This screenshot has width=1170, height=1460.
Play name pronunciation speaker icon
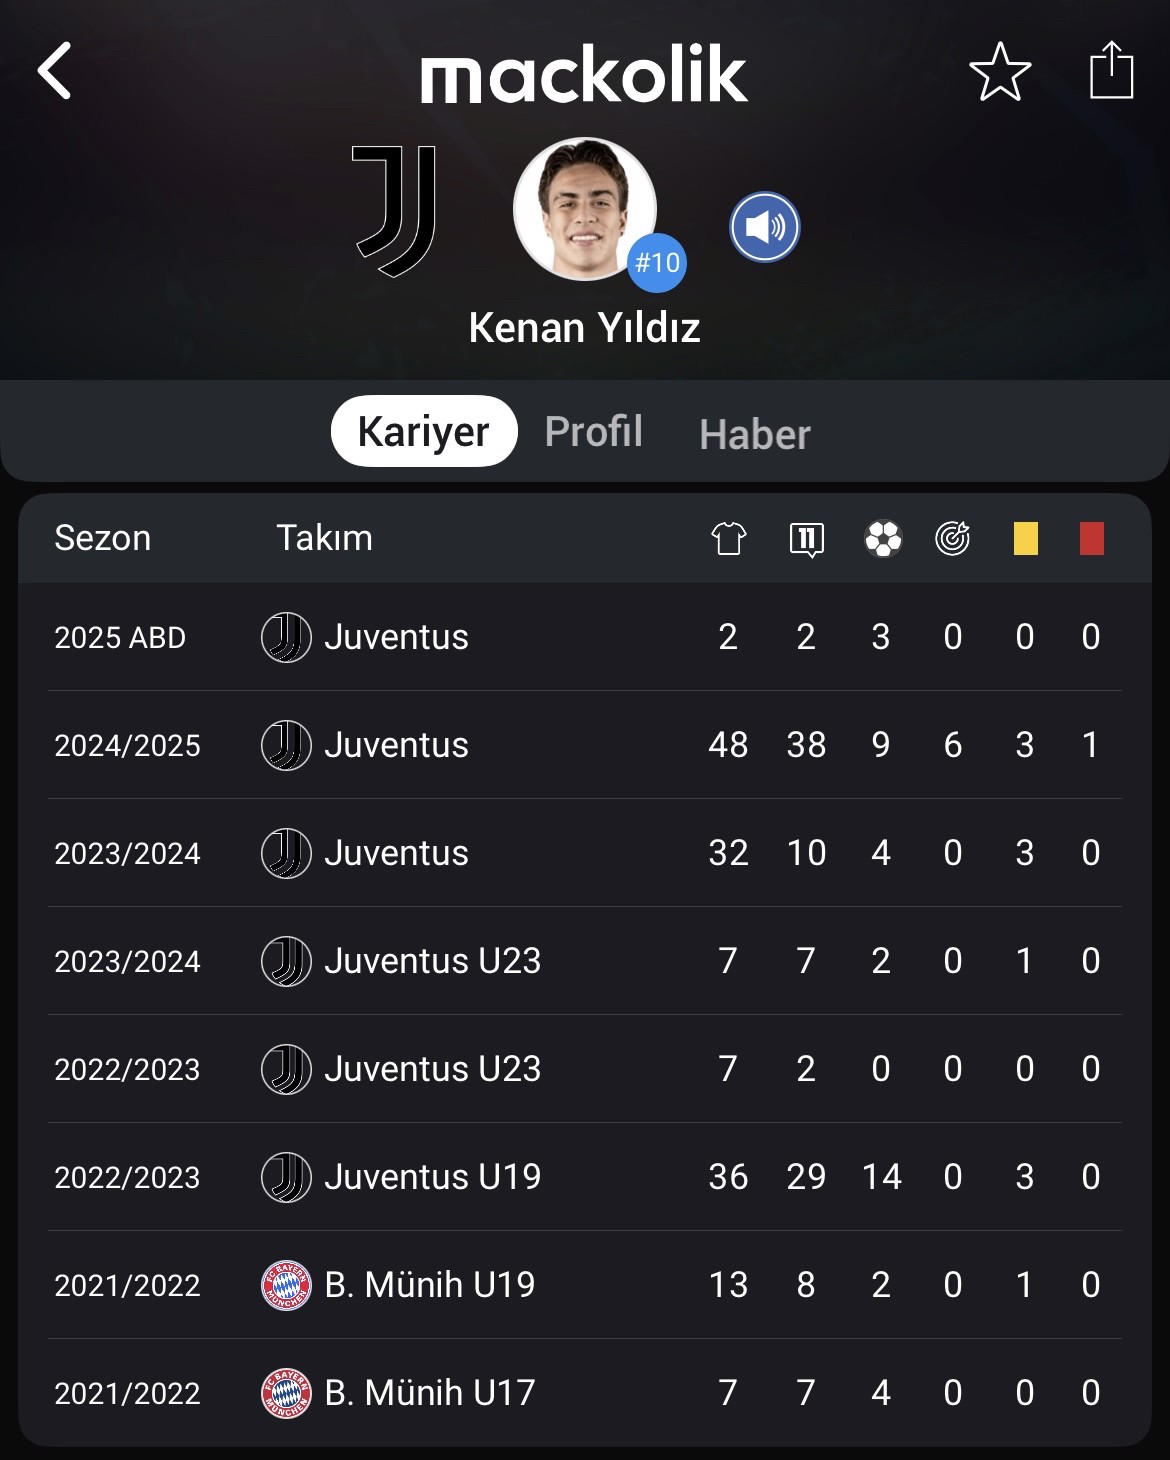pos(765,227)
